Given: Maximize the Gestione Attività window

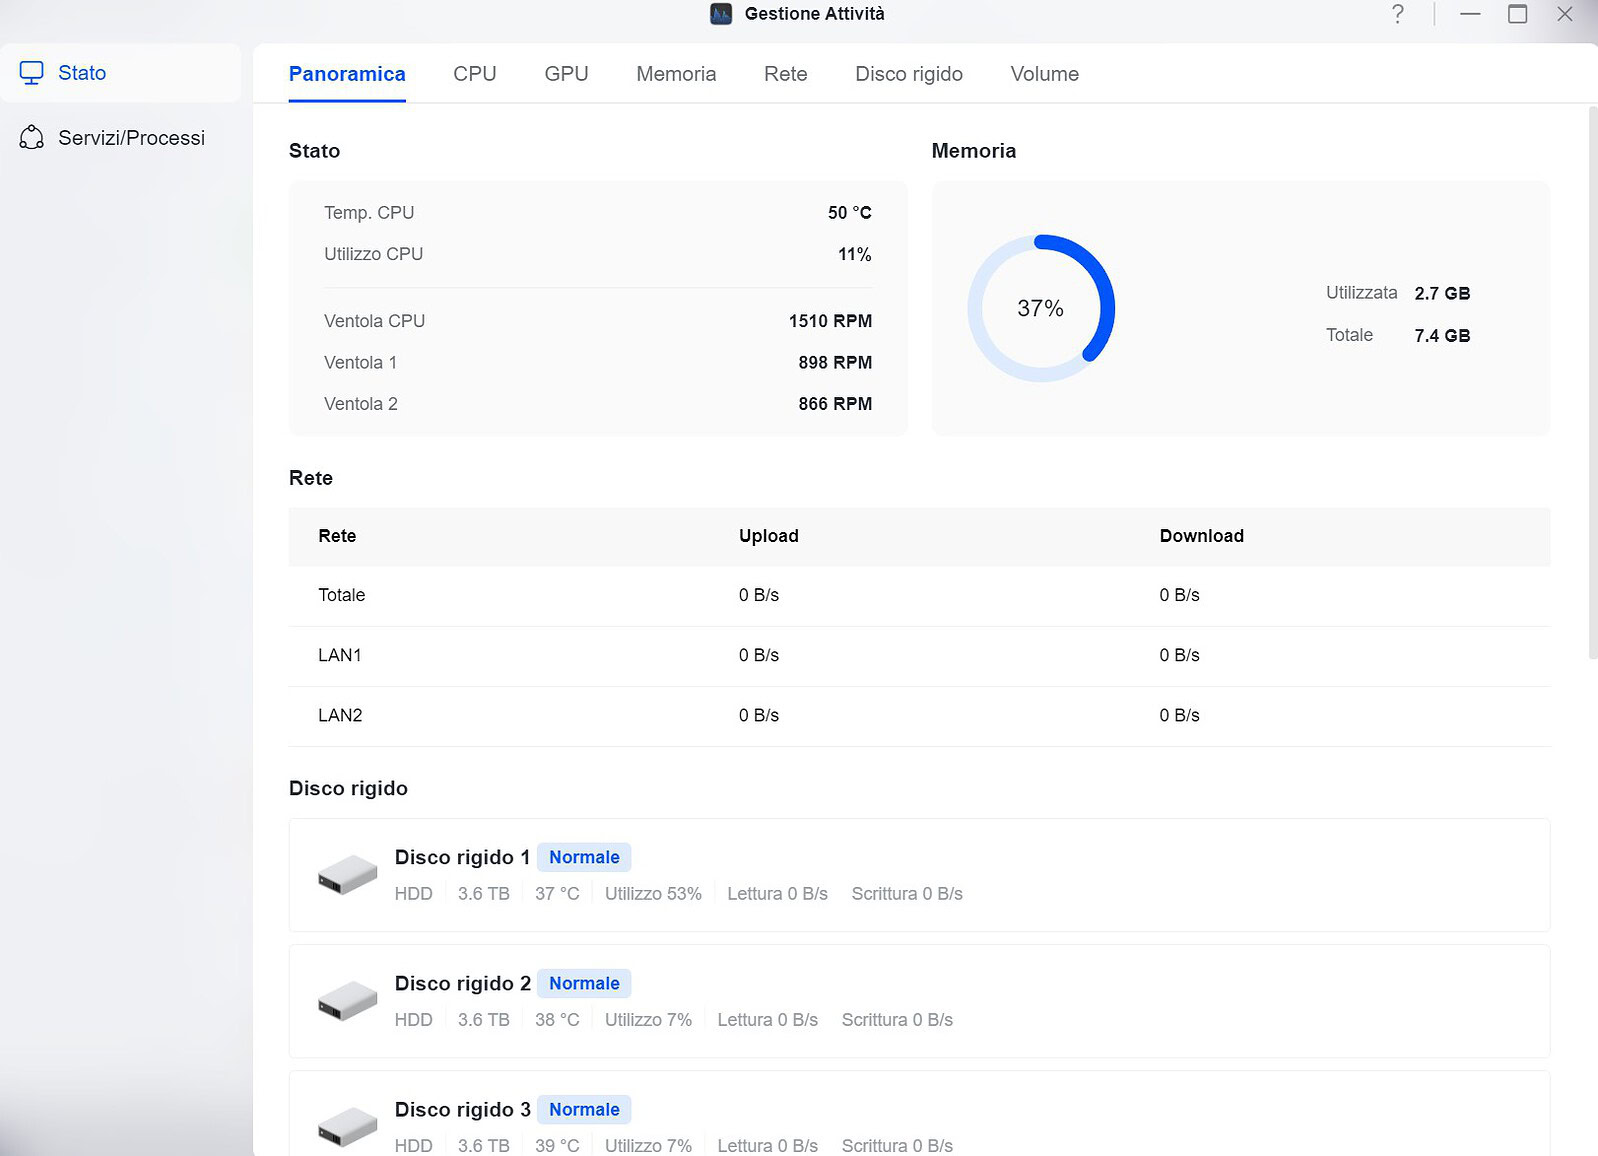Looking at the screenshot, I should pos(1517,14).
